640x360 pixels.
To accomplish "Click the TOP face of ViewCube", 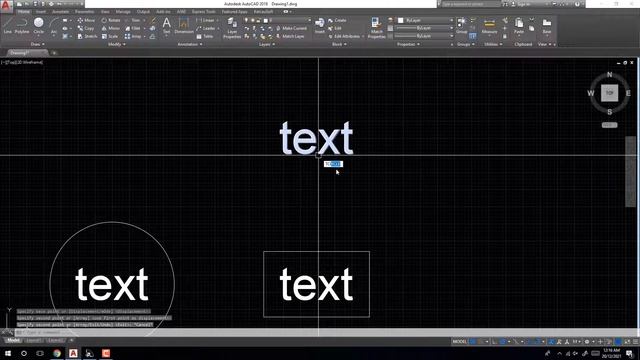I will 609,93.
